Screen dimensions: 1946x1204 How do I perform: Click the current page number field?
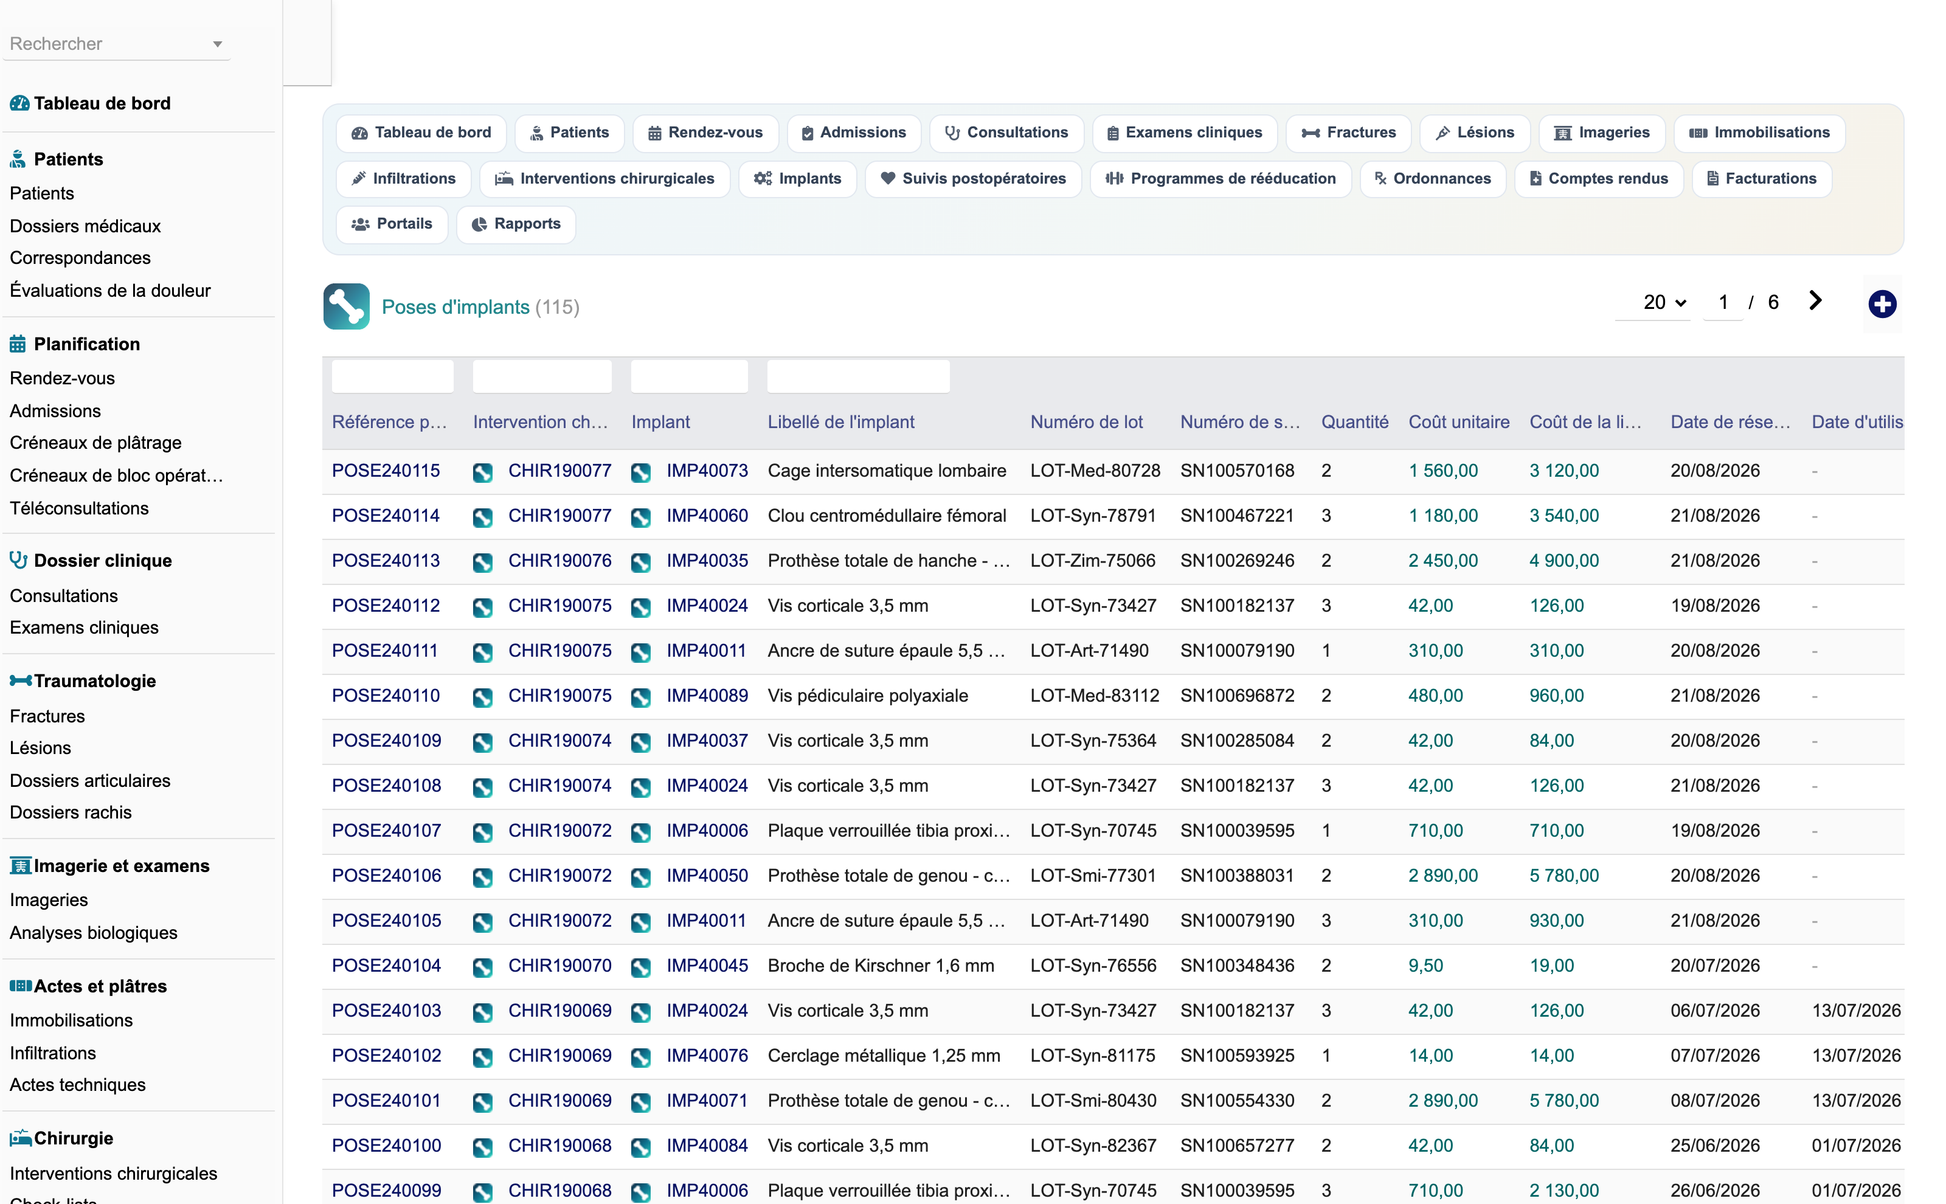pos(1723,302)
